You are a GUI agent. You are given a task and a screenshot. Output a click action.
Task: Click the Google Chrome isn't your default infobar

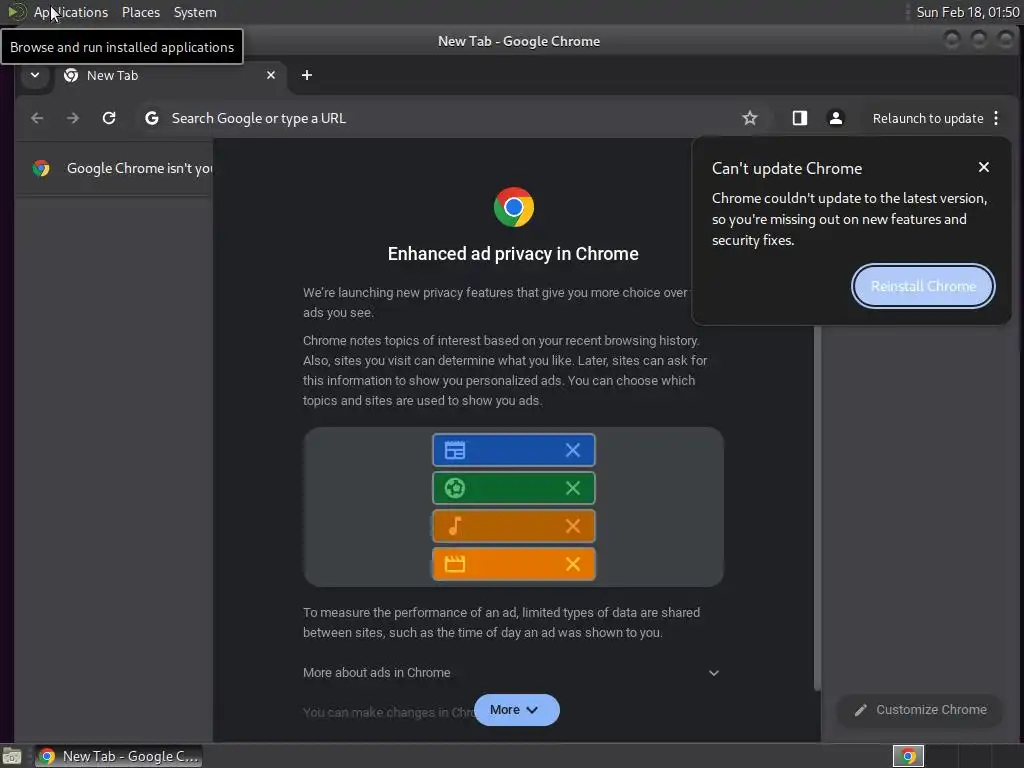[114, 168]
